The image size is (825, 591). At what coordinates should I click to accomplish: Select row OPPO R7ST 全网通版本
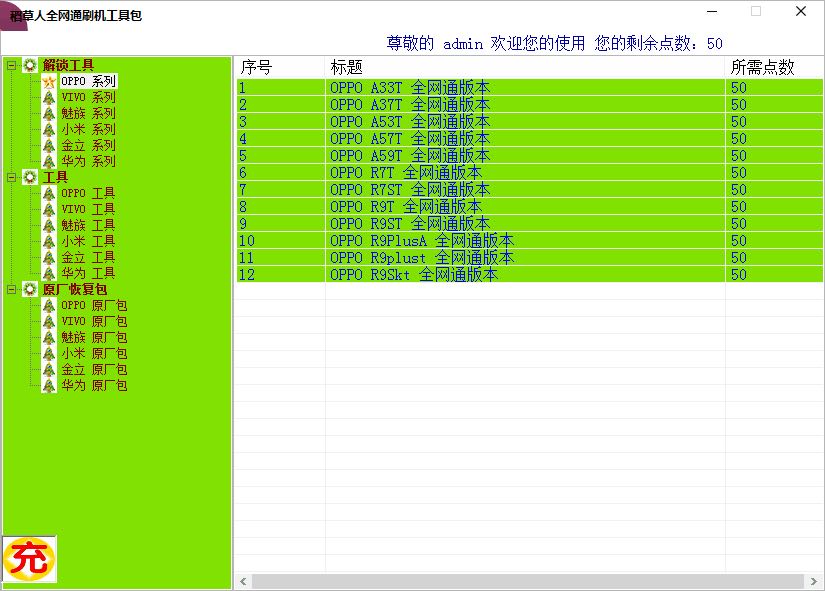click(x=530, y=189)
